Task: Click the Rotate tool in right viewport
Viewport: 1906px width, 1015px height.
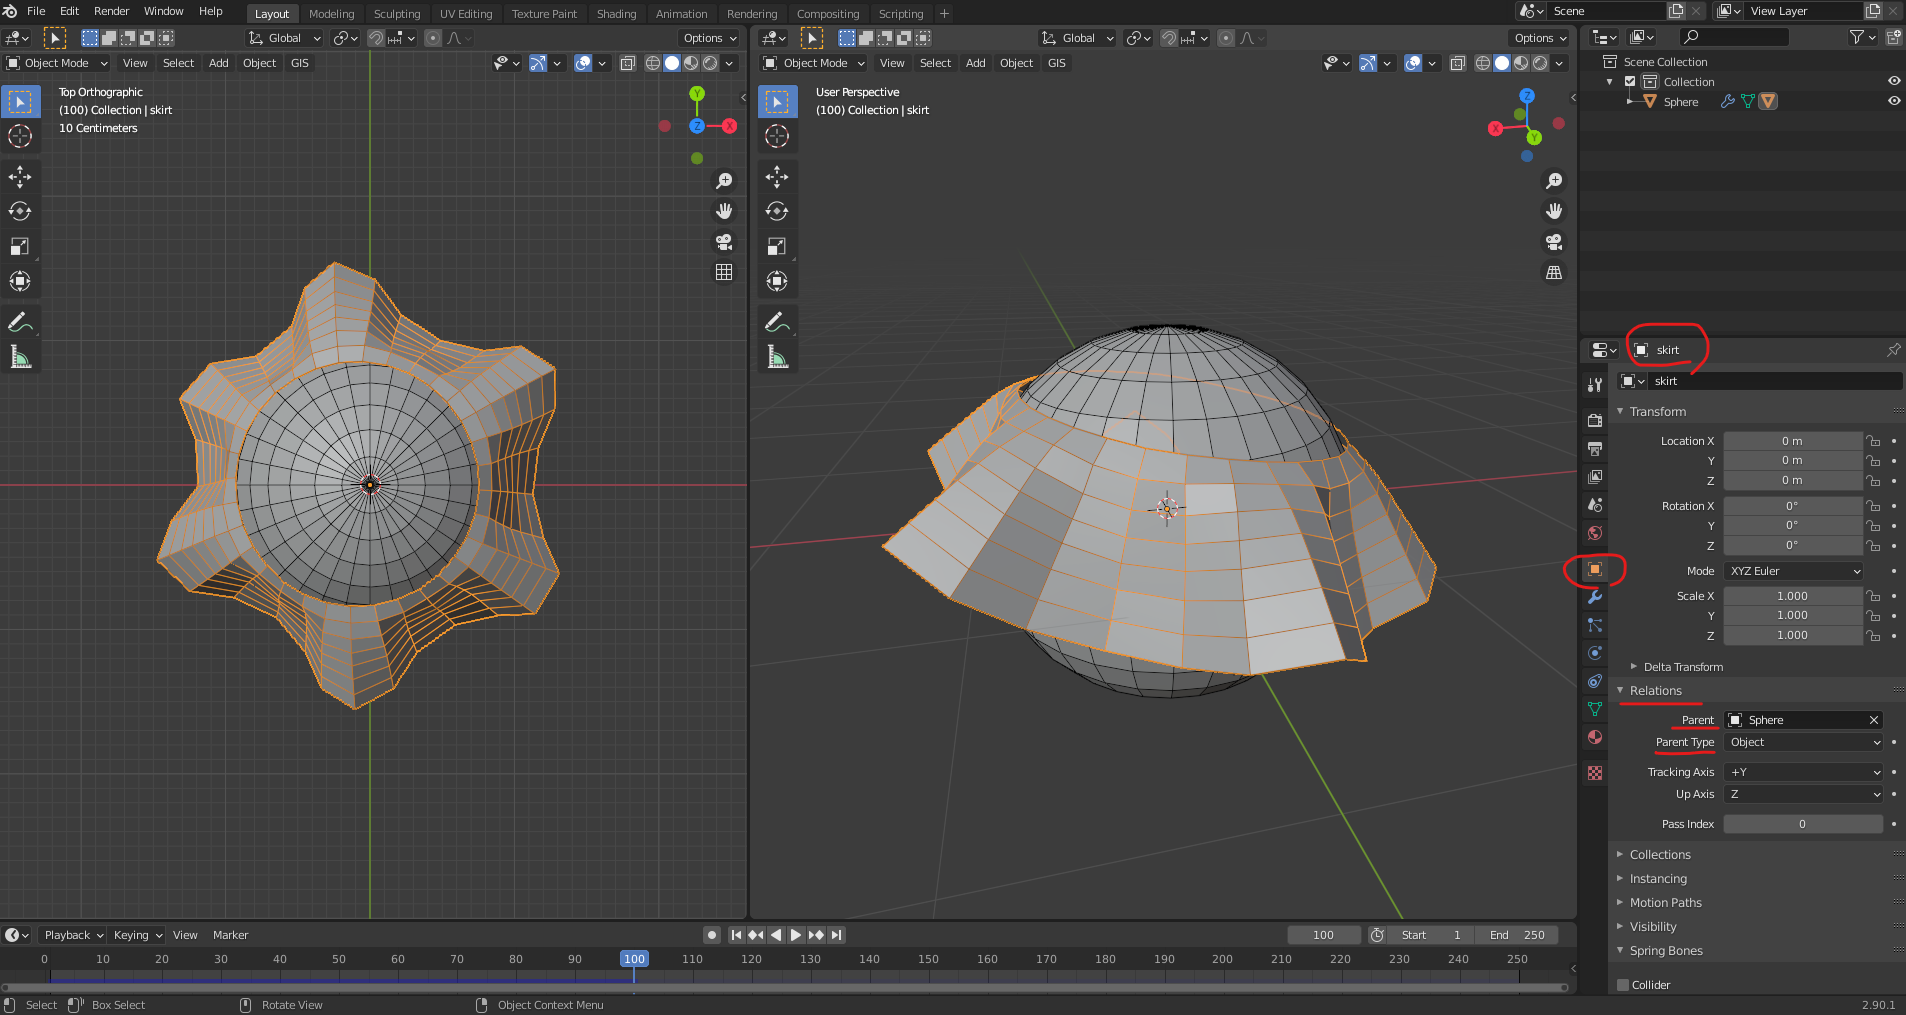Action: (x=777, y=211)
